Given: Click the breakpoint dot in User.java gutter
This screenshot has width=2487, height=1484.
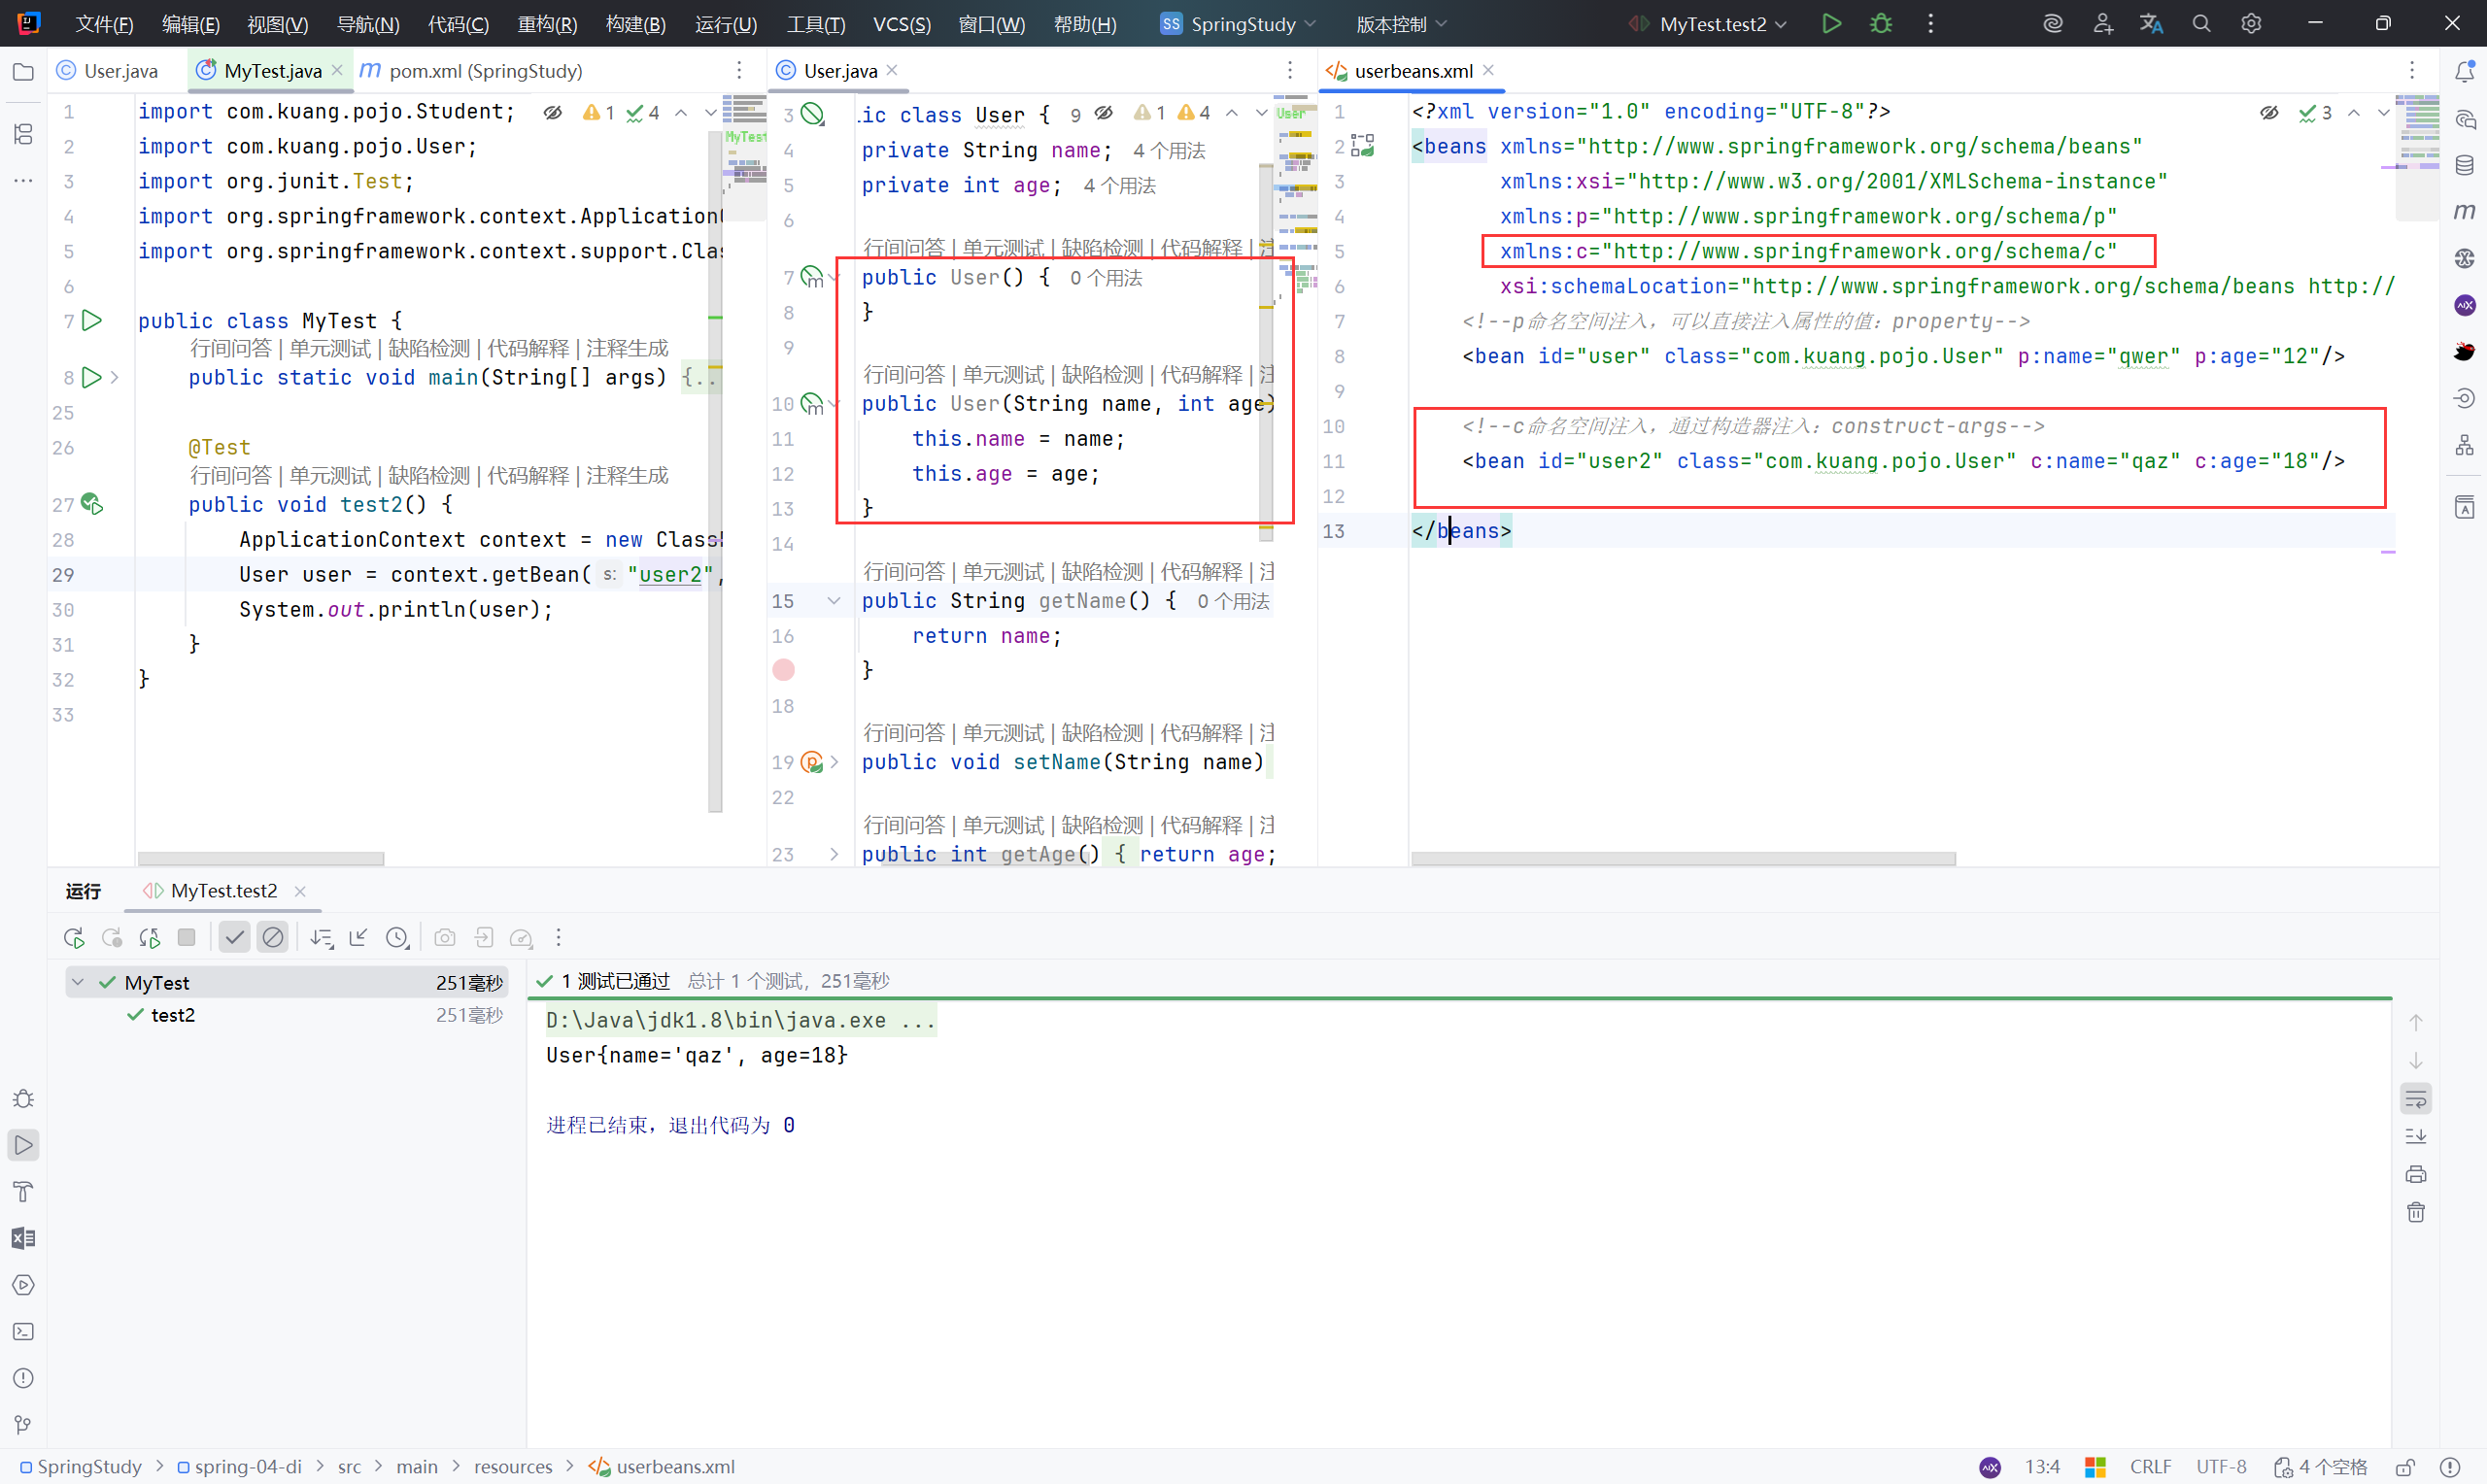Looking at the screenshot, I should 784,670.
